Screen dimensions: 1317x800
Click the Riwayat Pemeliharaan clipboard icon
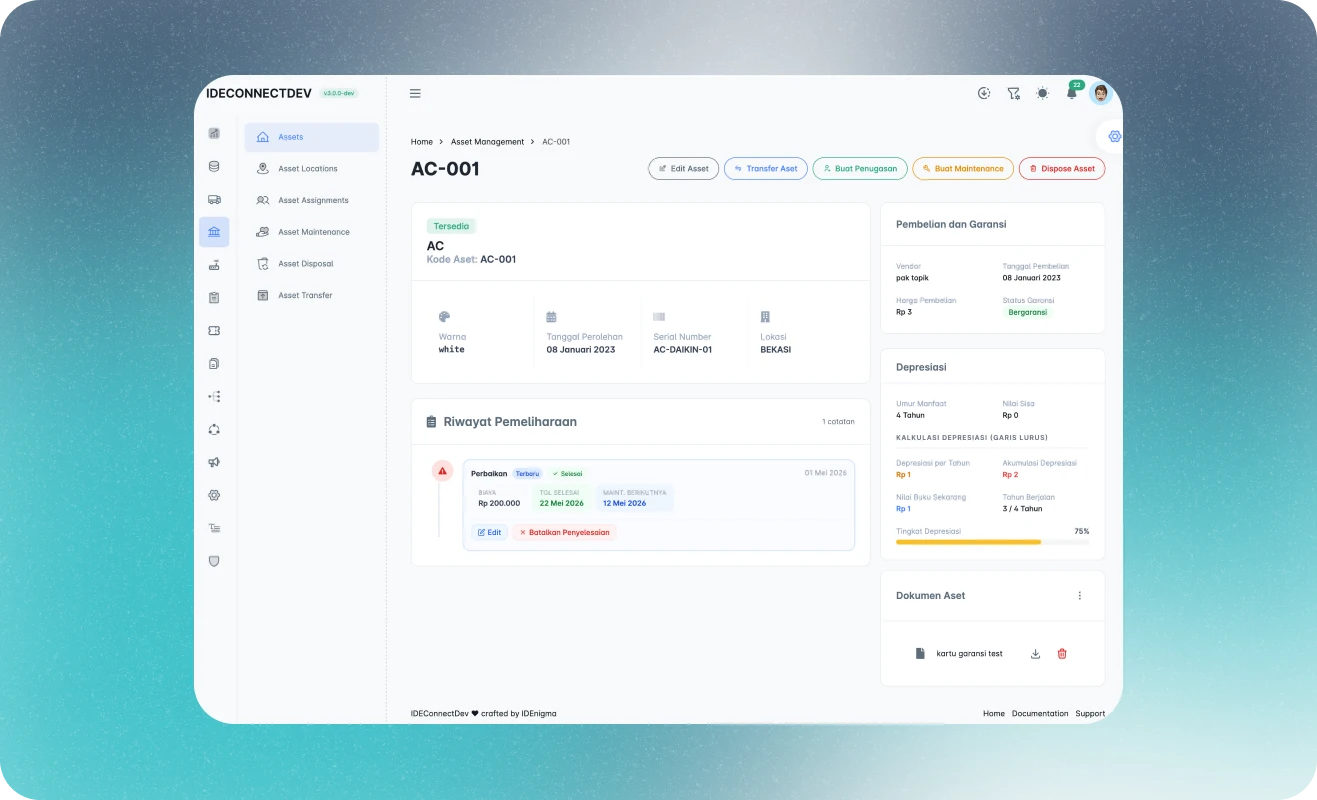[x=431, y=422]
